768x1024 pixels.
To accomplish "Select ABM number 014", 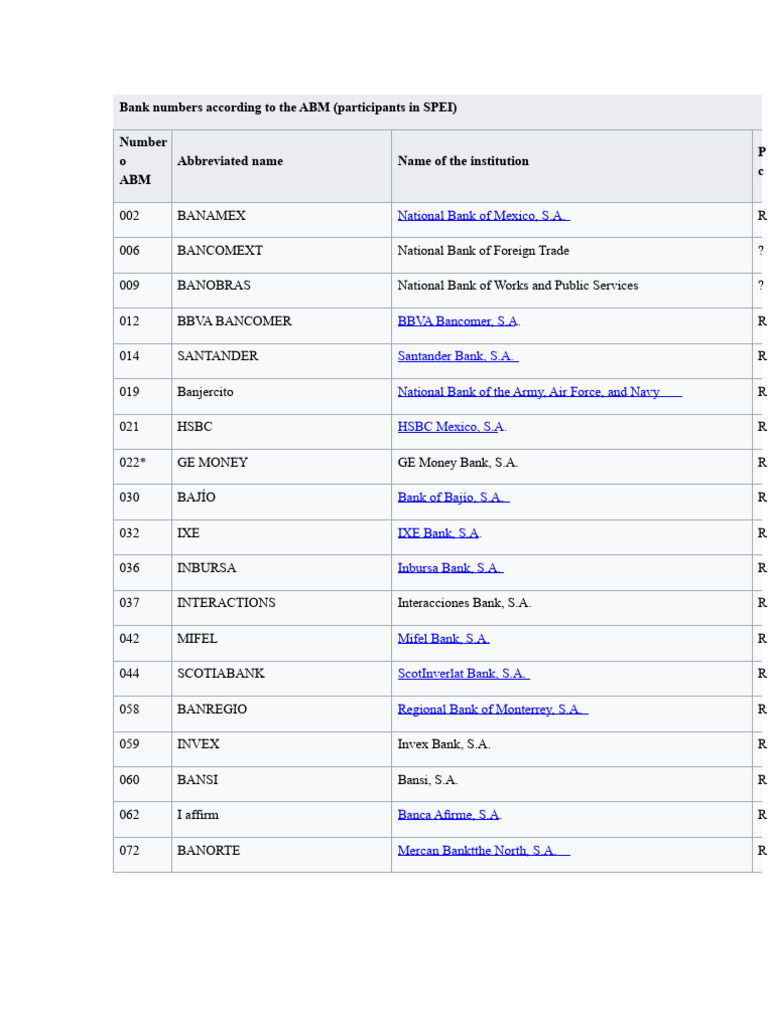I will [x=129, y=356].
